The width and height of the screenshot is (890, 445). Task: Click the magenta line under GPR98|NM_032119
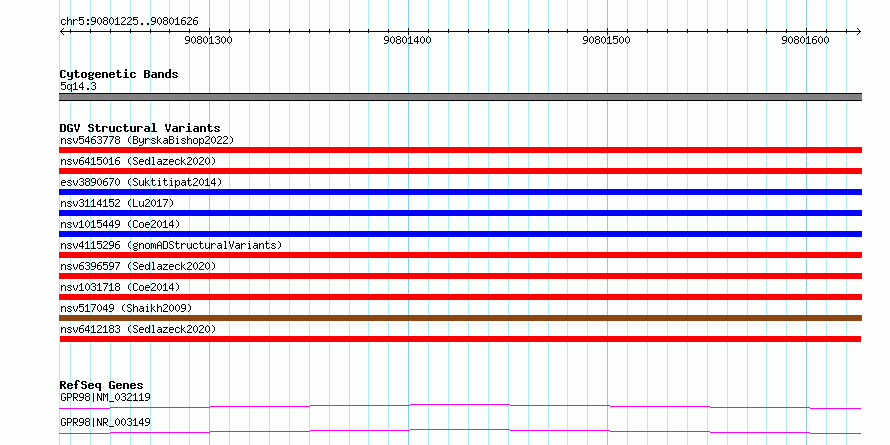pyautogui.click(x=460, y=406)
